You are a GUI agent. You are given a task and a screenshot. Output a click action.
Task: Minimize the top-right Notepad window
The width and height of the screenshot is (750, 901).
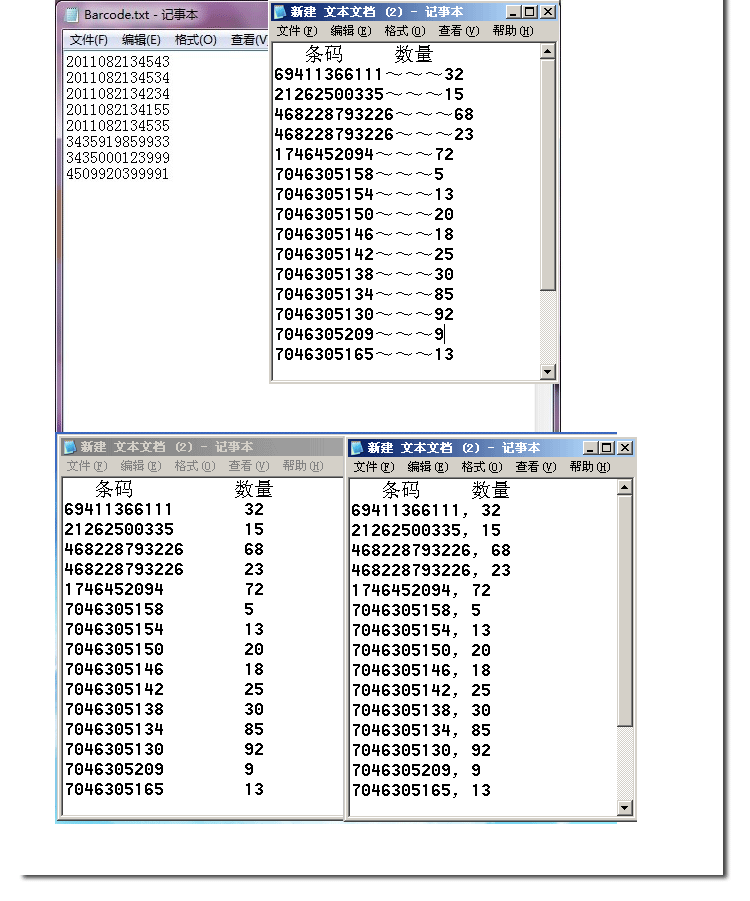(513, 11)
